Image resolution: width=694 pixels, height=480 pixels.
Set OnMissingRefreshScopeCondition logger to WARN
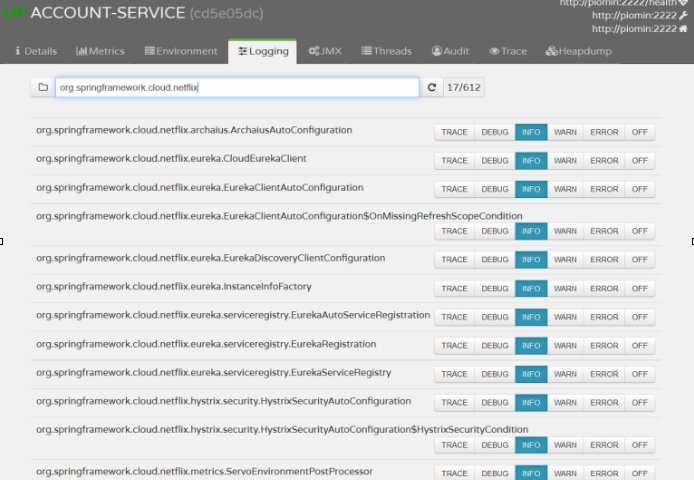[x=565, y=231]
